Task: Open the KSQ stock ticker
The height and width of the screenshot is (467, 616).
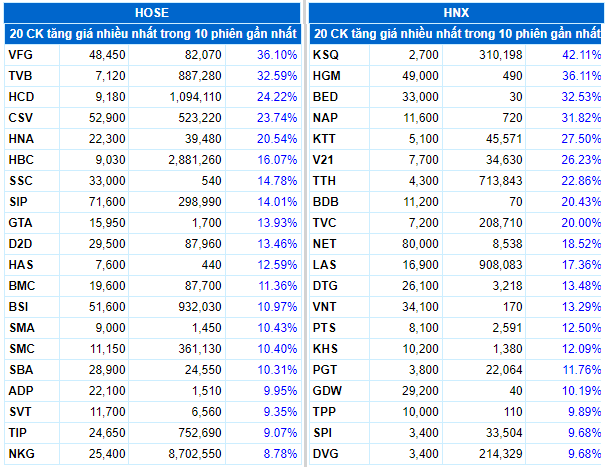Action: click(325, 55)
